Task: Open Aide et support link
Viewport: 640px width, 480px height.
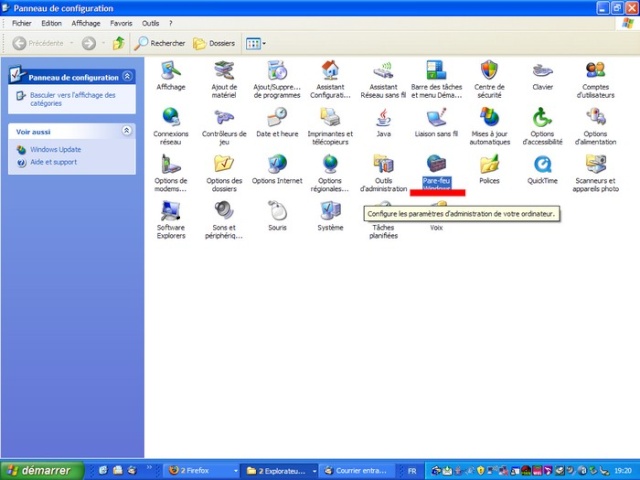Action: [x=53, y=162]
